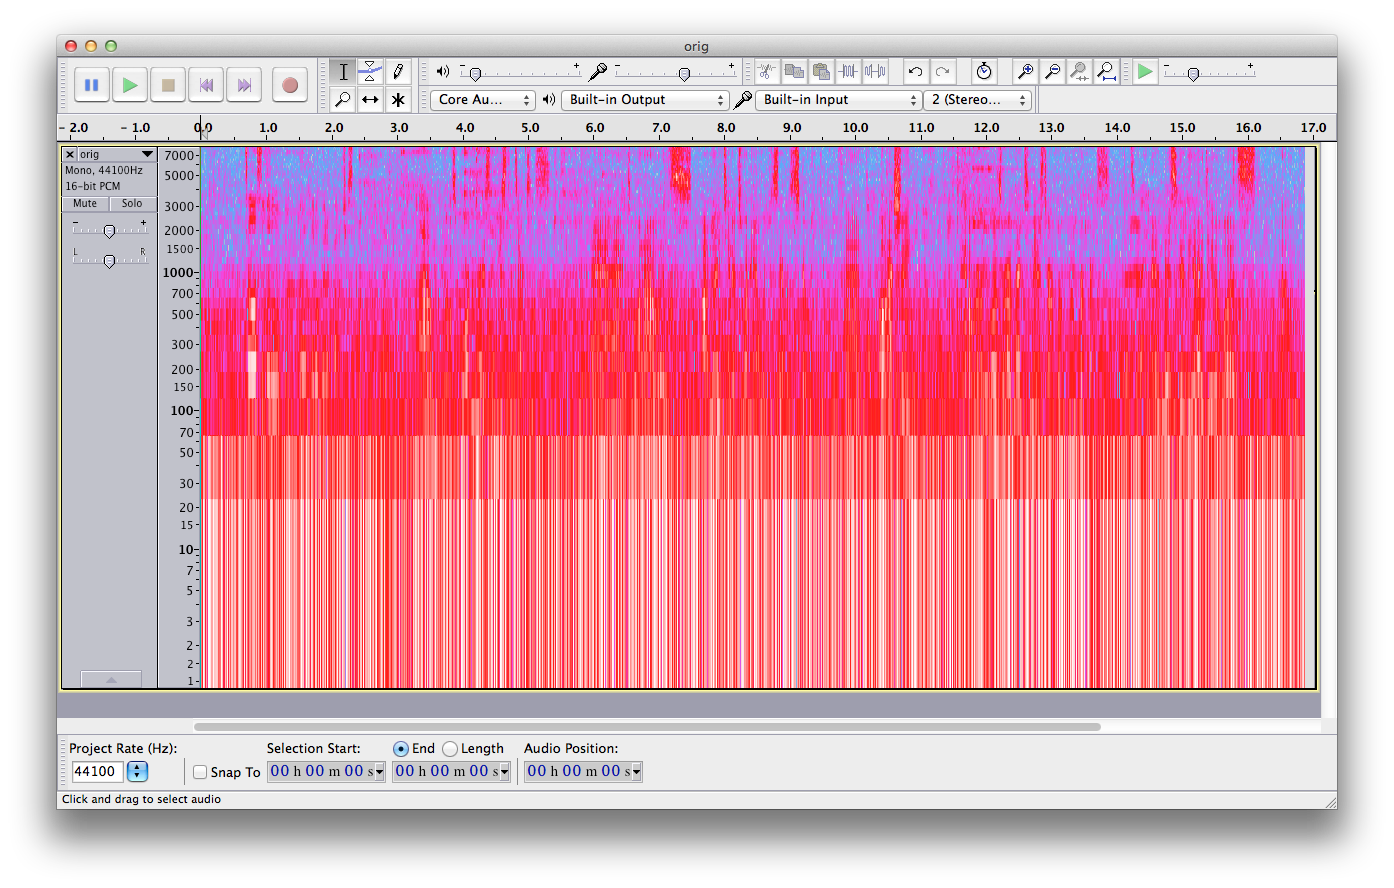Select the Draw pencil tool
Screen dimensions: 1394x888
[x=398, y=71]
